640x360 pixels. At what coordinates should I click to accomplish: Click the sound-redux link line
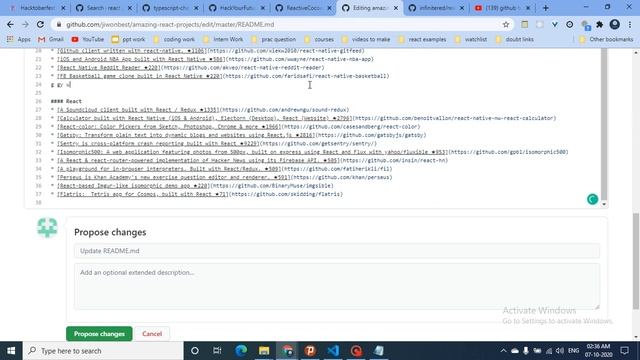[200, 110]
